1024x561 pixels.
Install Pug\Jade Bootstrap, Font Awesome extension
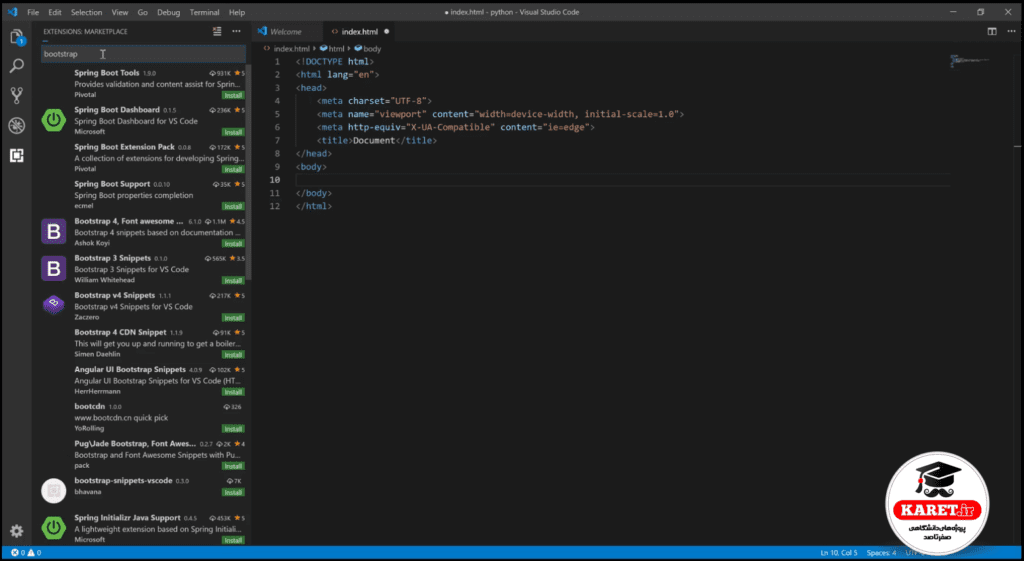233,466
